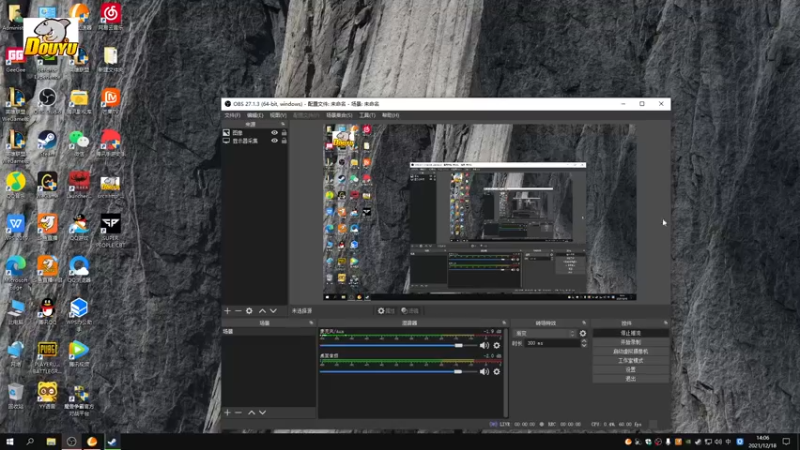
Task: Open source properties gear in sources toolbar
Action: [x=250, y=311]
